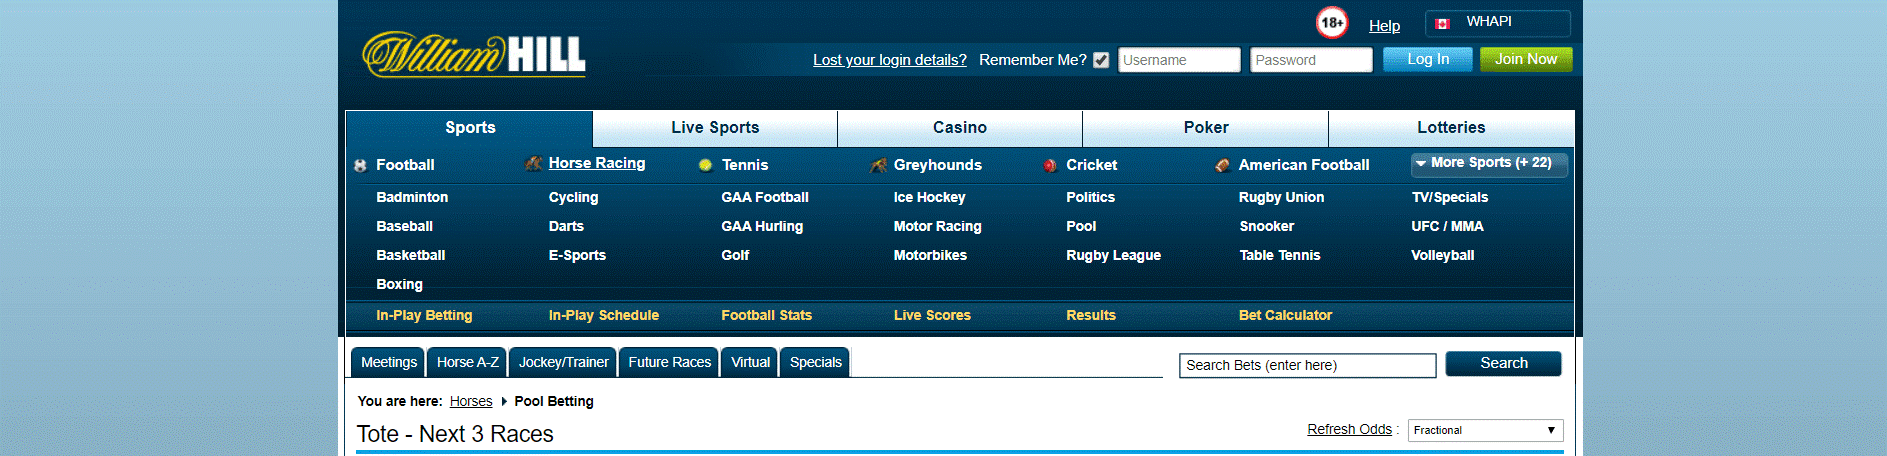
Task: Click the Refresh Odds link
Action: 1349,429
